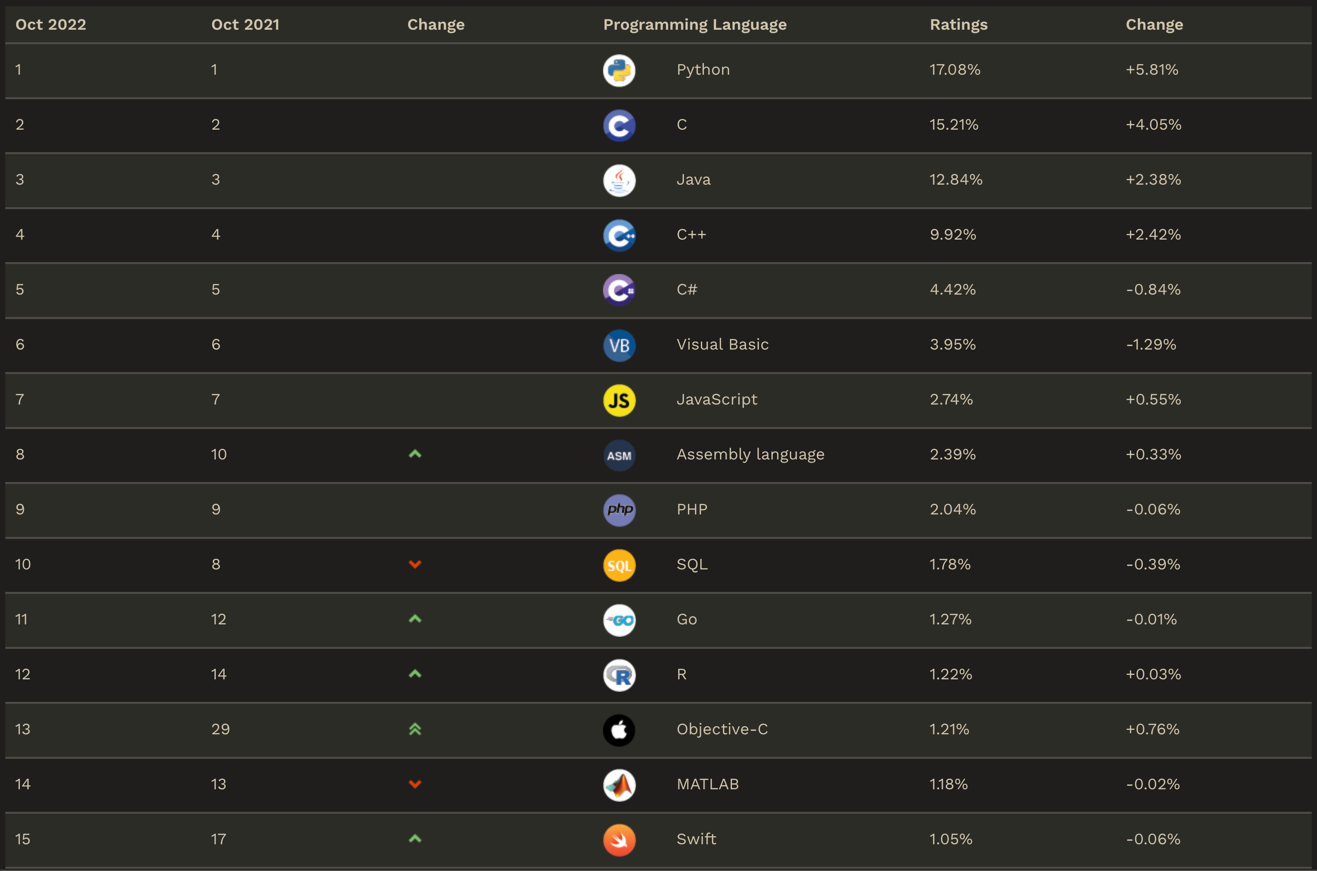This screenshot has width=1317, height=871.
Task: Click the double green arrow for Objective-C
Action: point(415,729)
